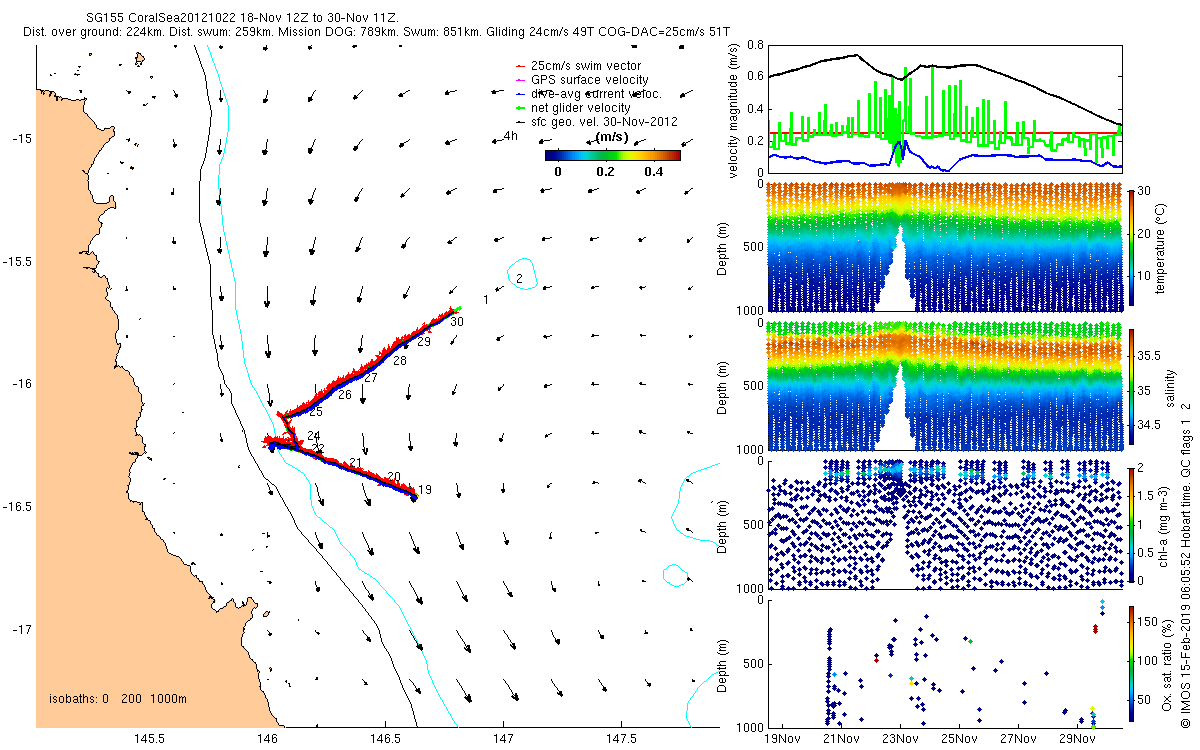Click the 34.5 tick on the salinity colorbar
Image resolution: width=1200 pixels, height=750 pixels.
click(x=1148, y=425)
